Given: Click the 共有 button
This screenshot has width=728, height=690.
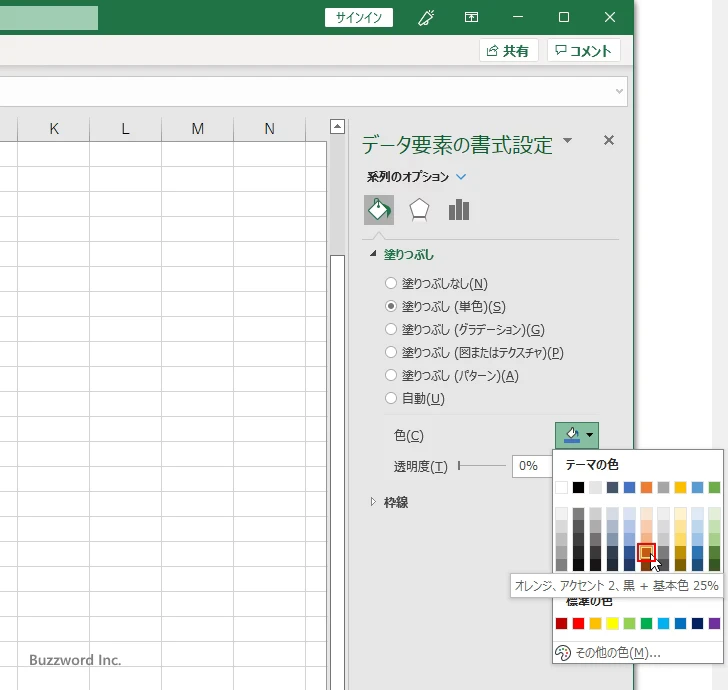Looking at the screenshot, I should coord(508,51).
